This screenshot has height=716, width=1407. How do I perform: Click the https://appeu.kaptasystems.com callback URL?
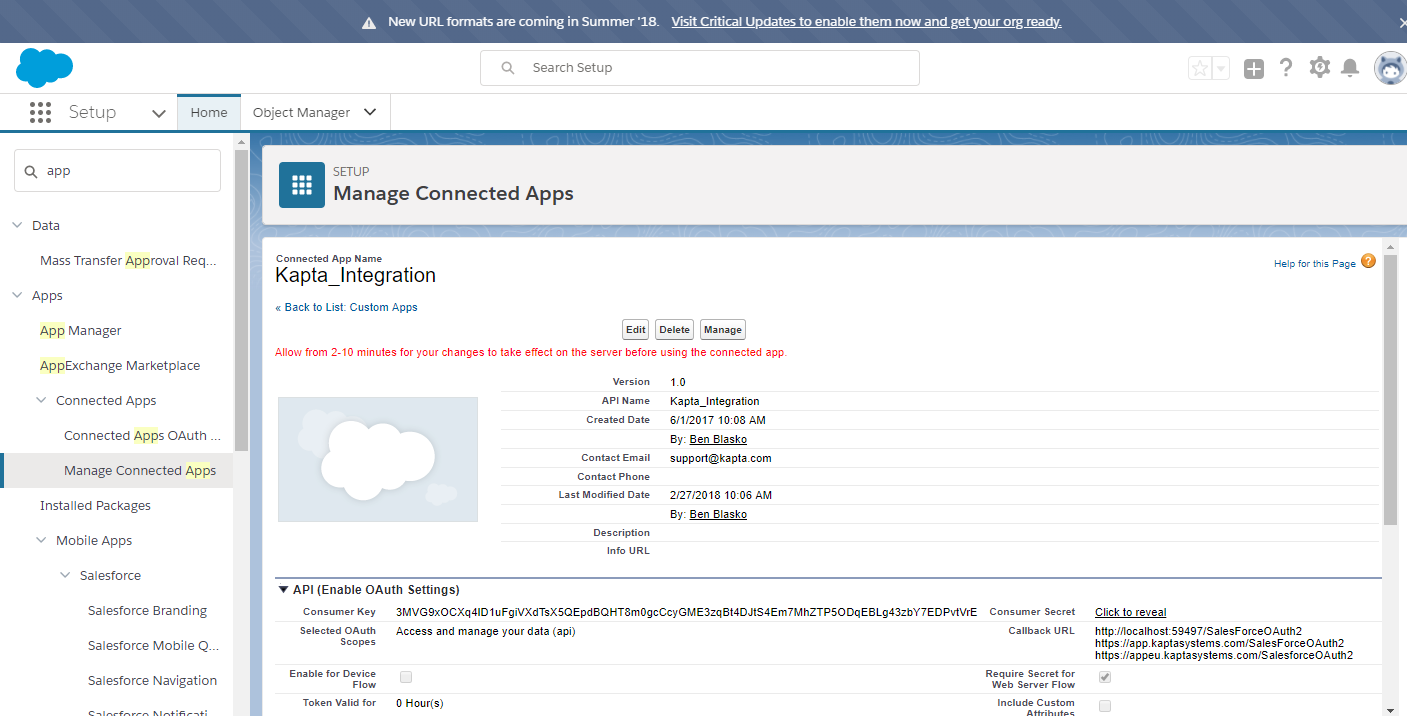[1224, 655]
